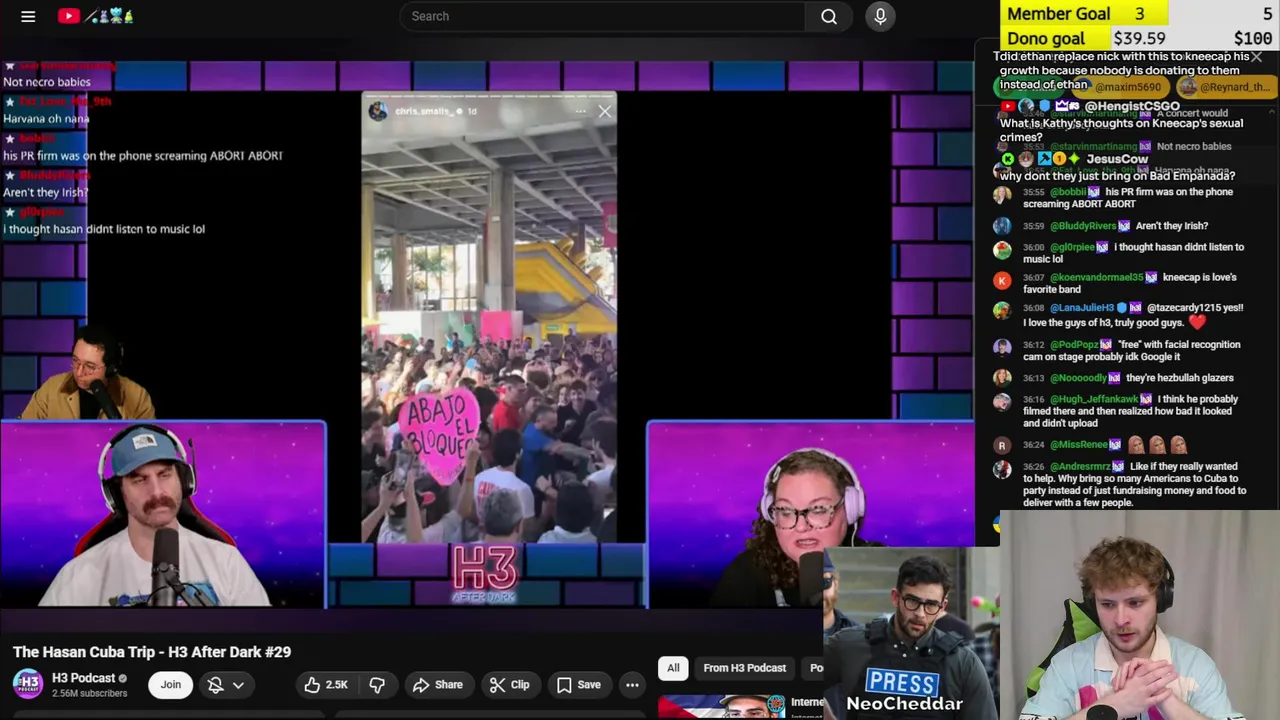
Task: Open chris_smalls_ story profile picture
Action: pyautogui.click(x=377, y=111)
